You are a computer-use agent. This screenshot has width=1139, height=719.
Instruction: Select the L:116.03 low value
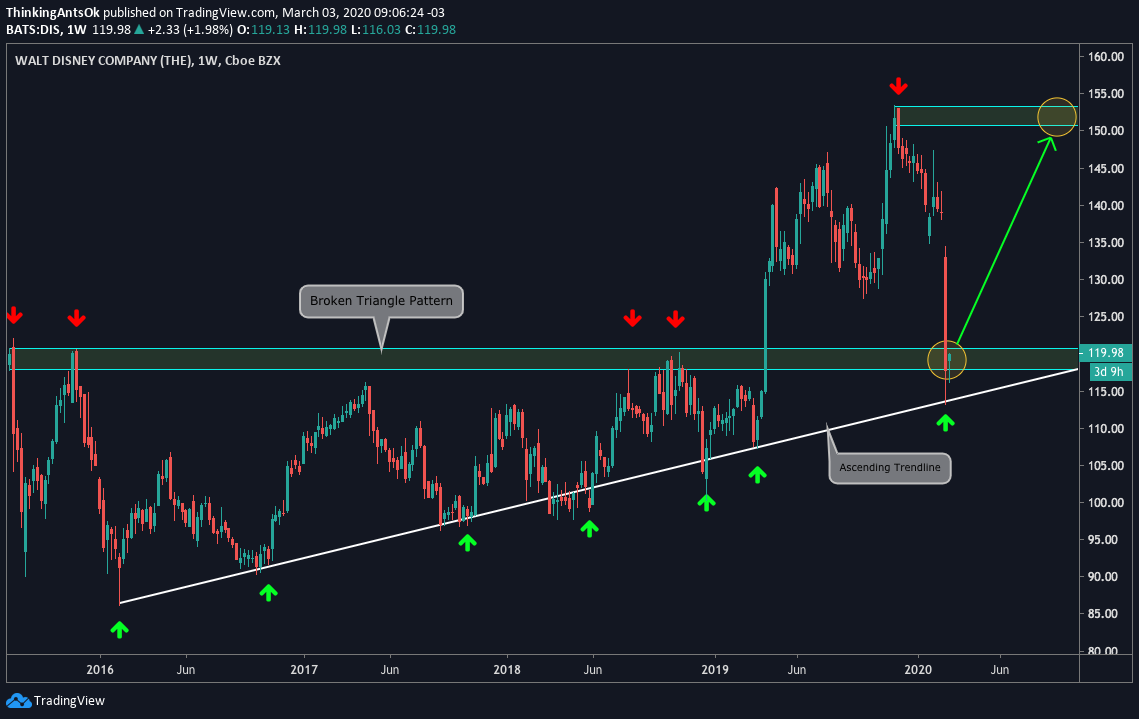tap(375, 30)
